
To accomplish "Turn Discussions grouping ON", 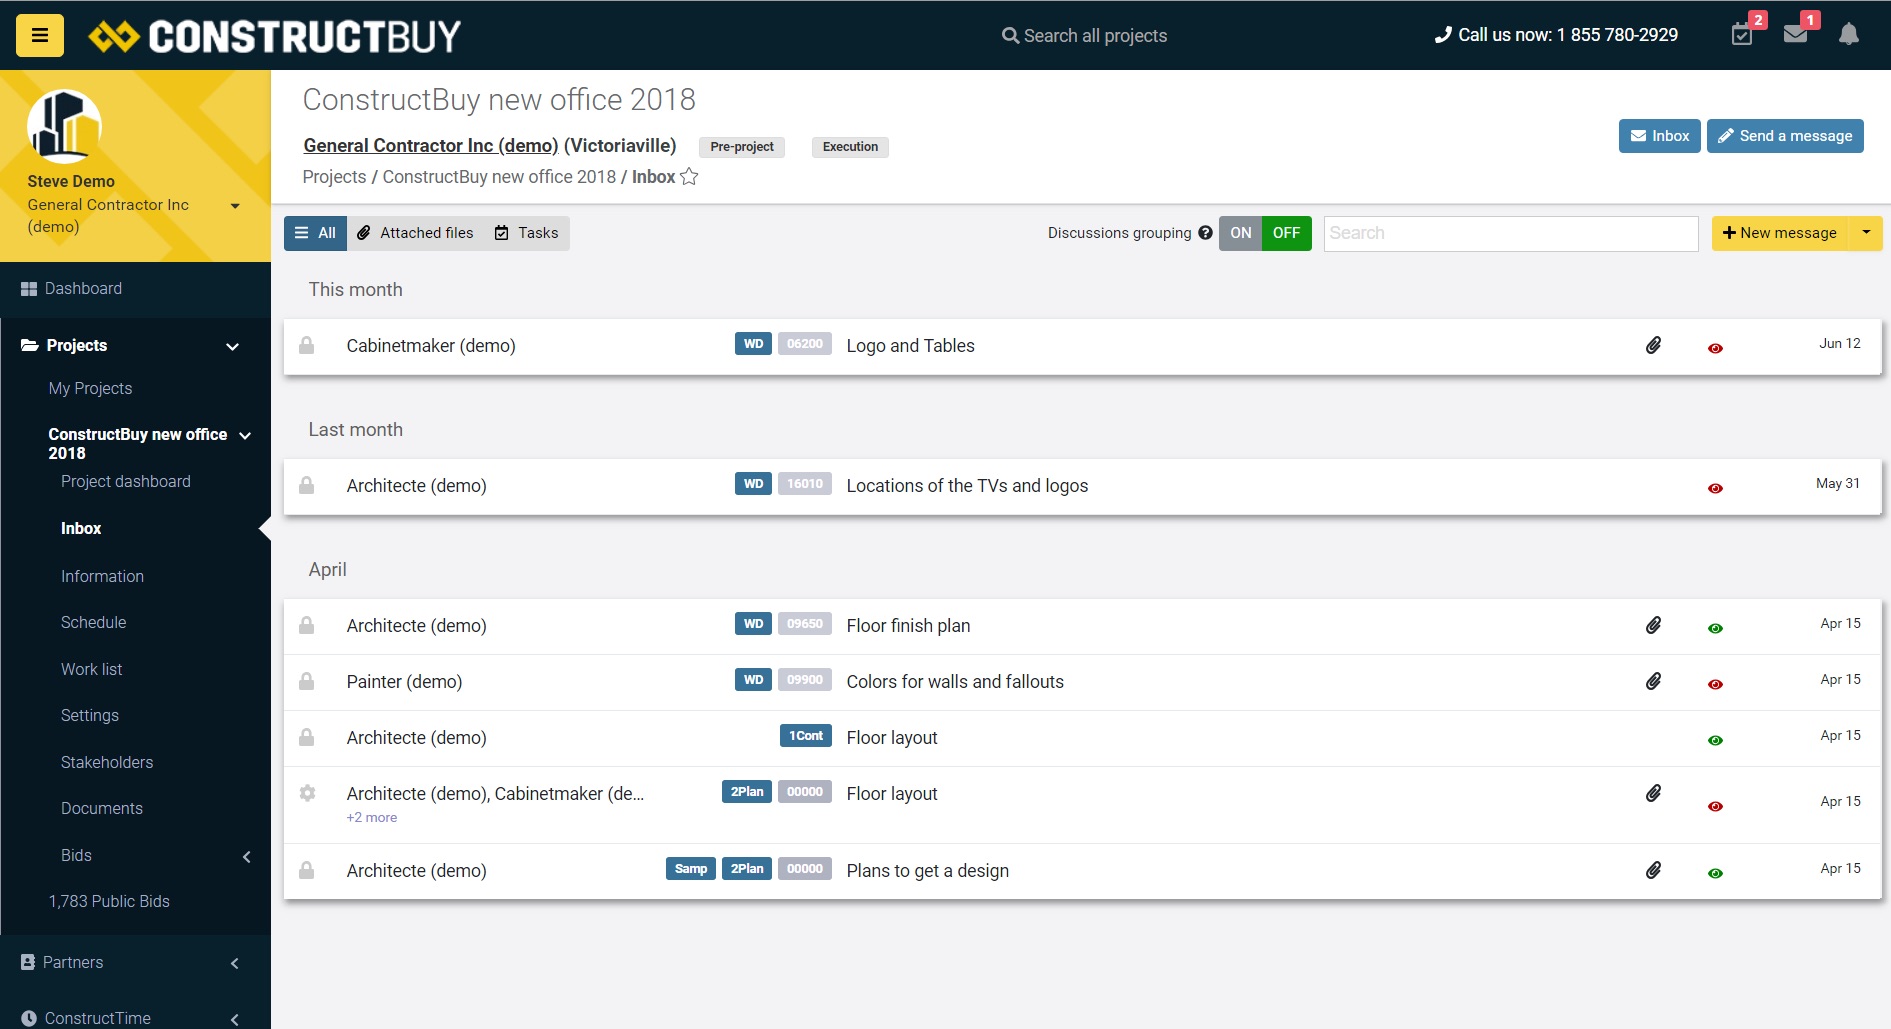I will (1240, 233).
